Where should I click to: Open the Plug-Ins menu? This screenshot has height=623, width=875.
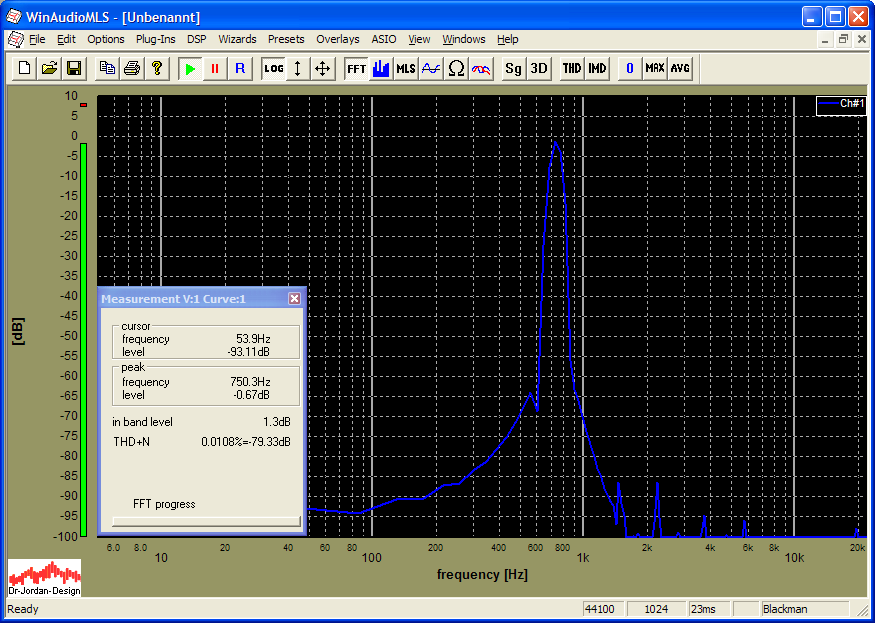coord(155,39)
